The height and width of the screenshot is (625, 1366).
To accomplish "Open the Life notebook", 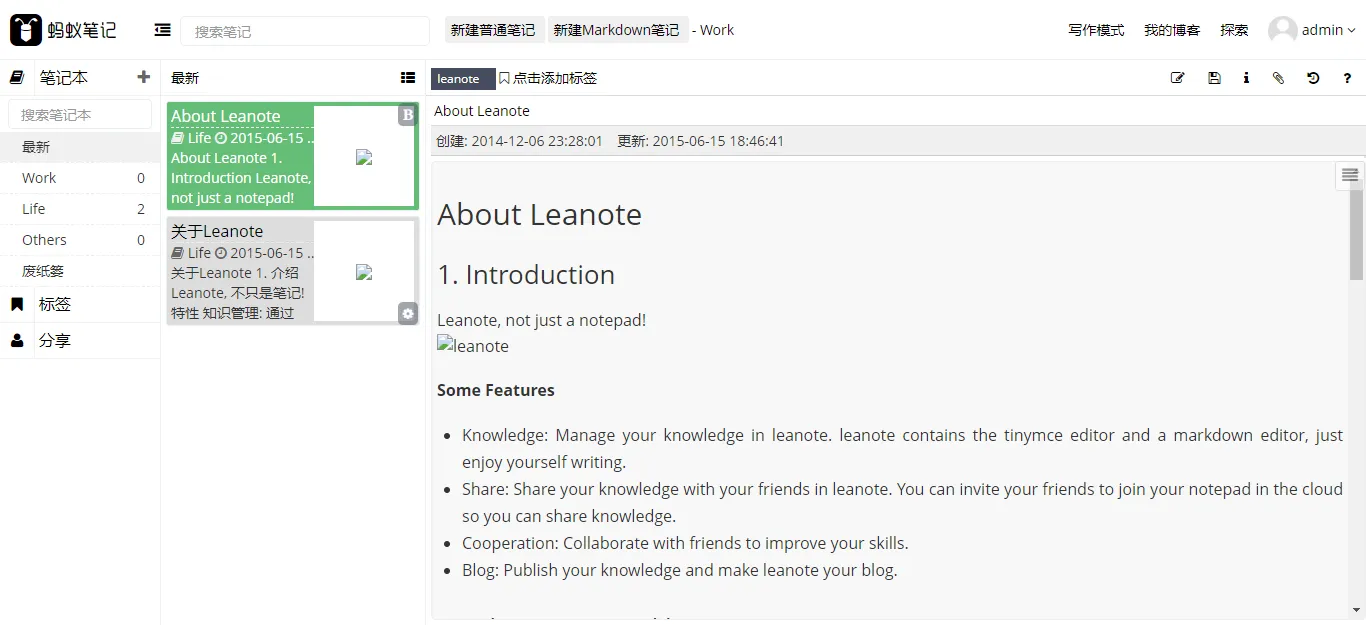I will pyautogui.click(x=80, y=209).
